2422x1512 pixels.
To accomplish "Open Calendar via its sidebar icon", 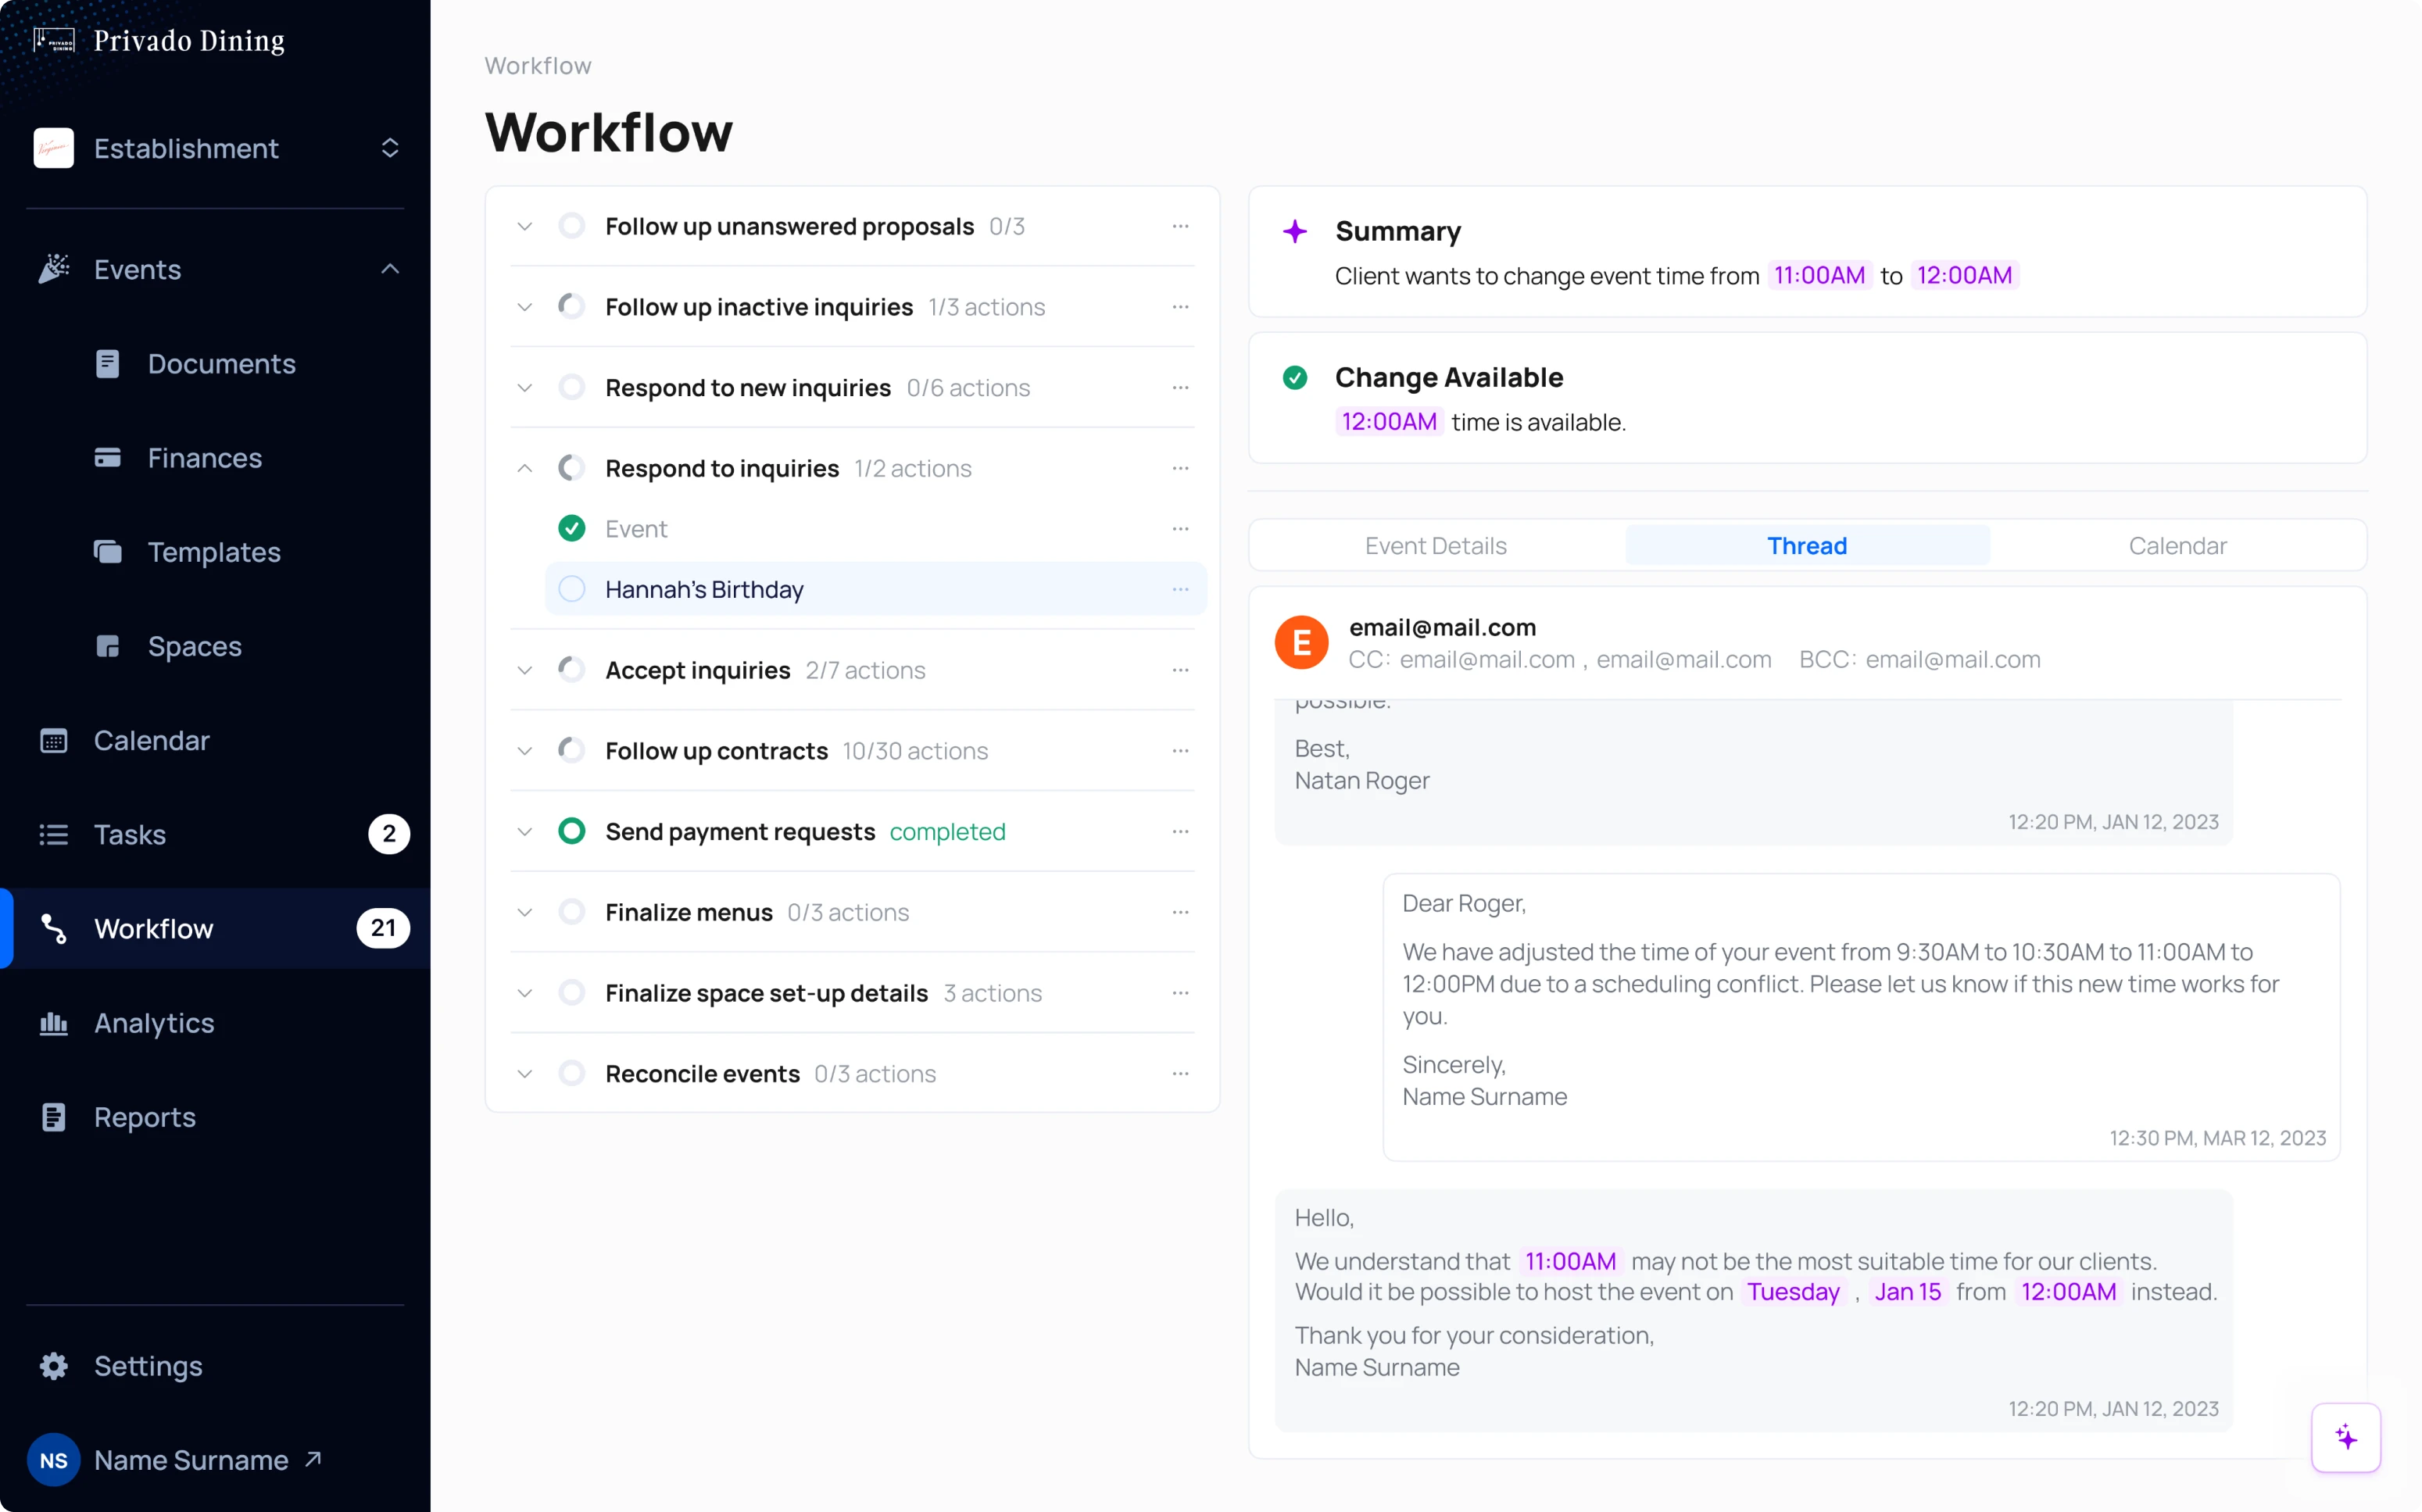I will tap(53, 740).
